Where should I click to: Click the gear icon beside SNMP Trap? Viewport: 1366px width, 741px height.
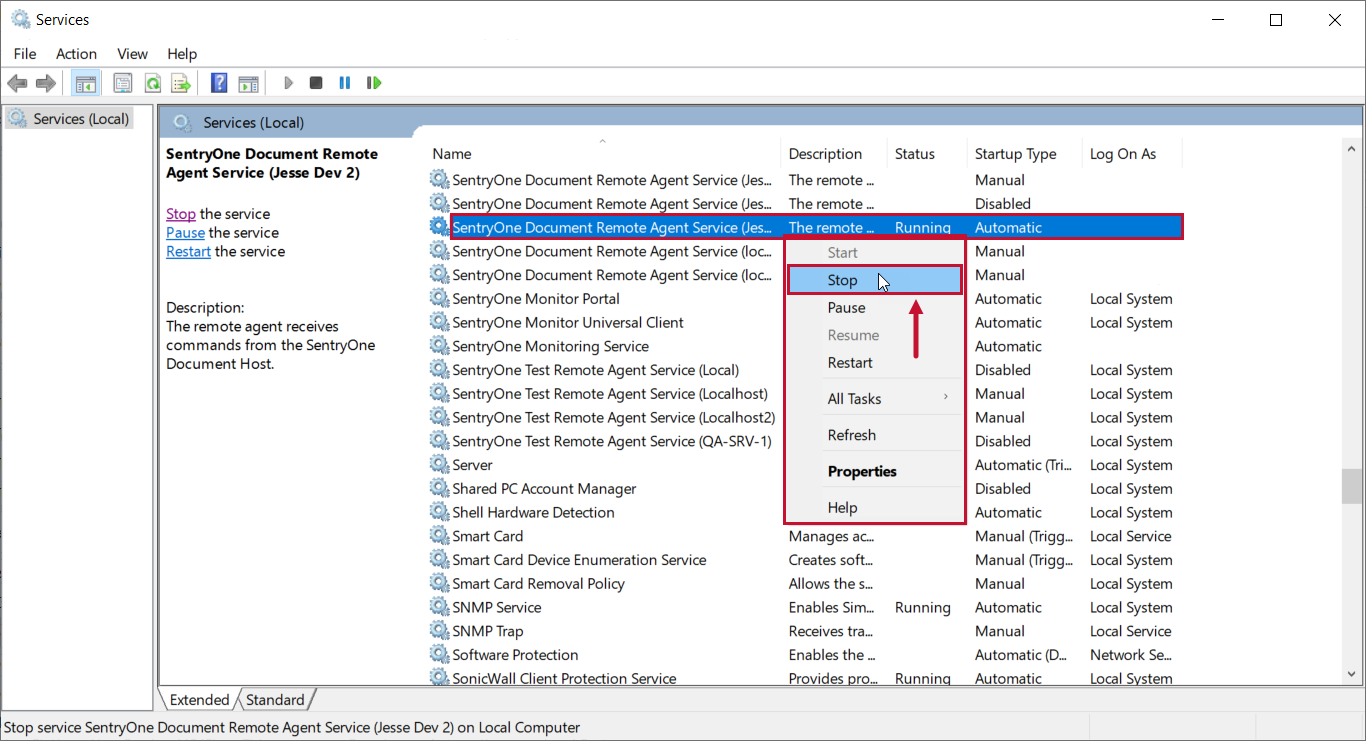439,631
